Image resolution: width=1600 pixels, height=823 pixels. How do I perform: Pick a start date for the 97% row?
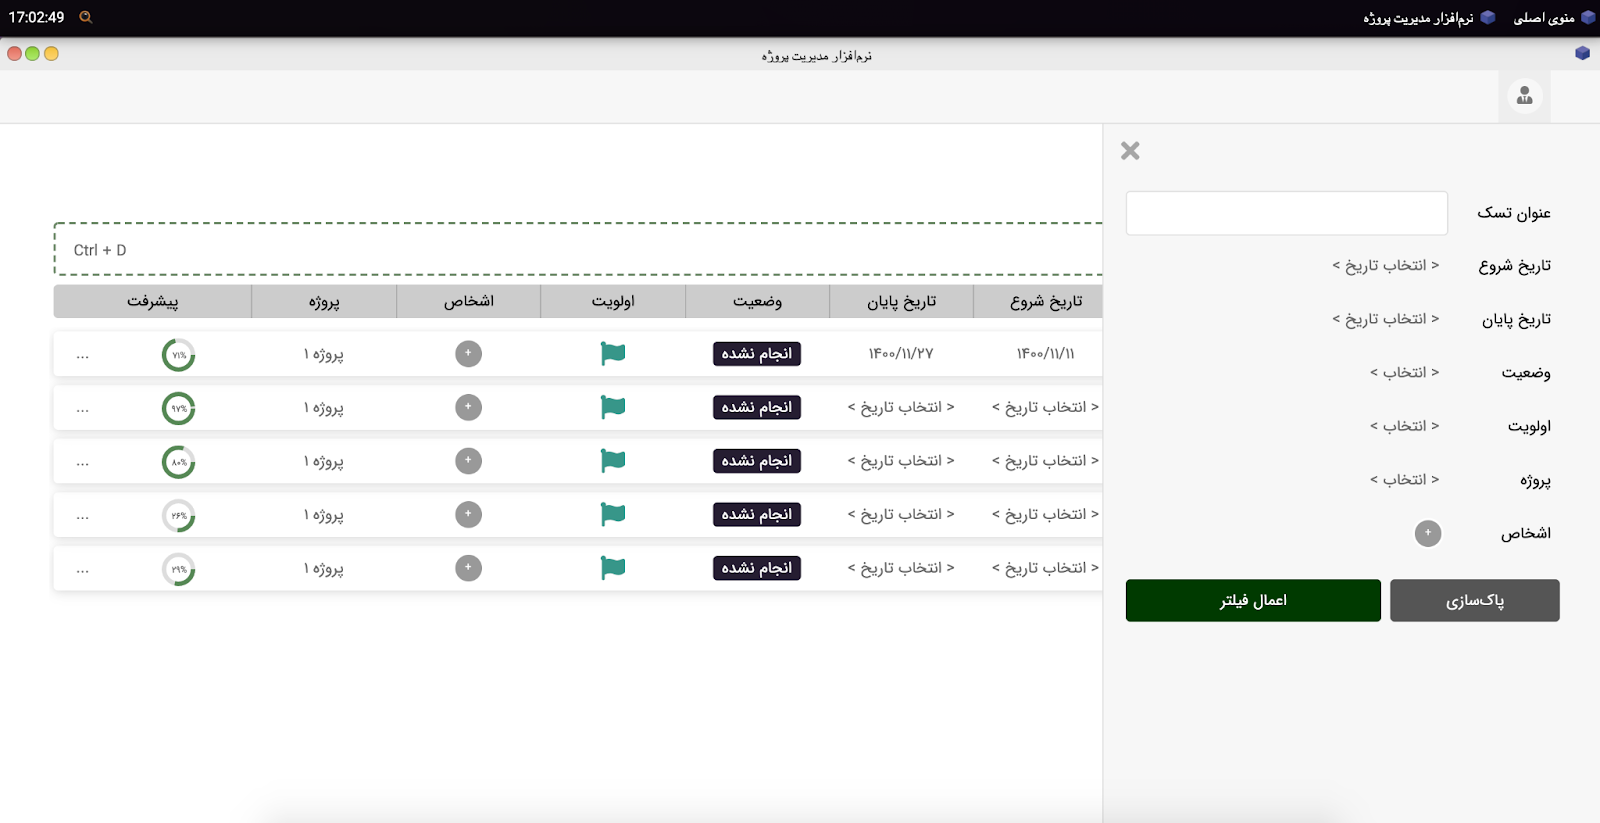tap(1045, 407)
